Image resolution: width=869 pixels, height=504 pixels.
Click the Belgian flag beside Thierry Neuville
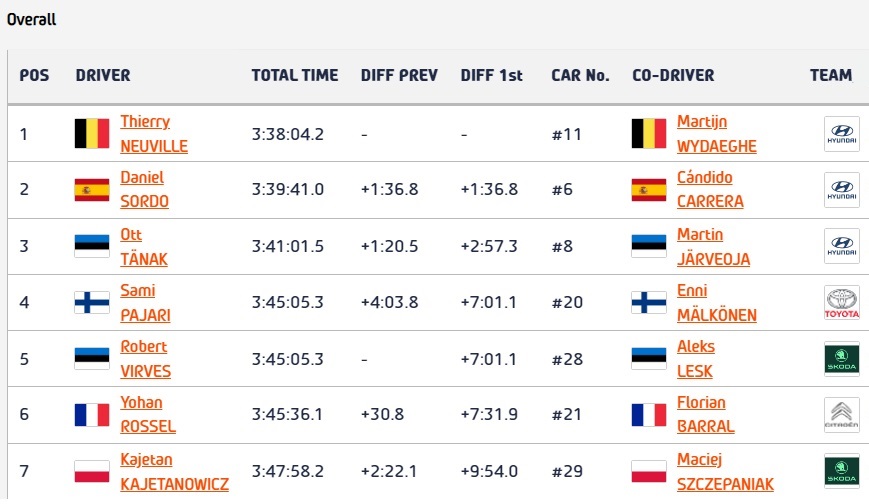[x=92, y=134]
